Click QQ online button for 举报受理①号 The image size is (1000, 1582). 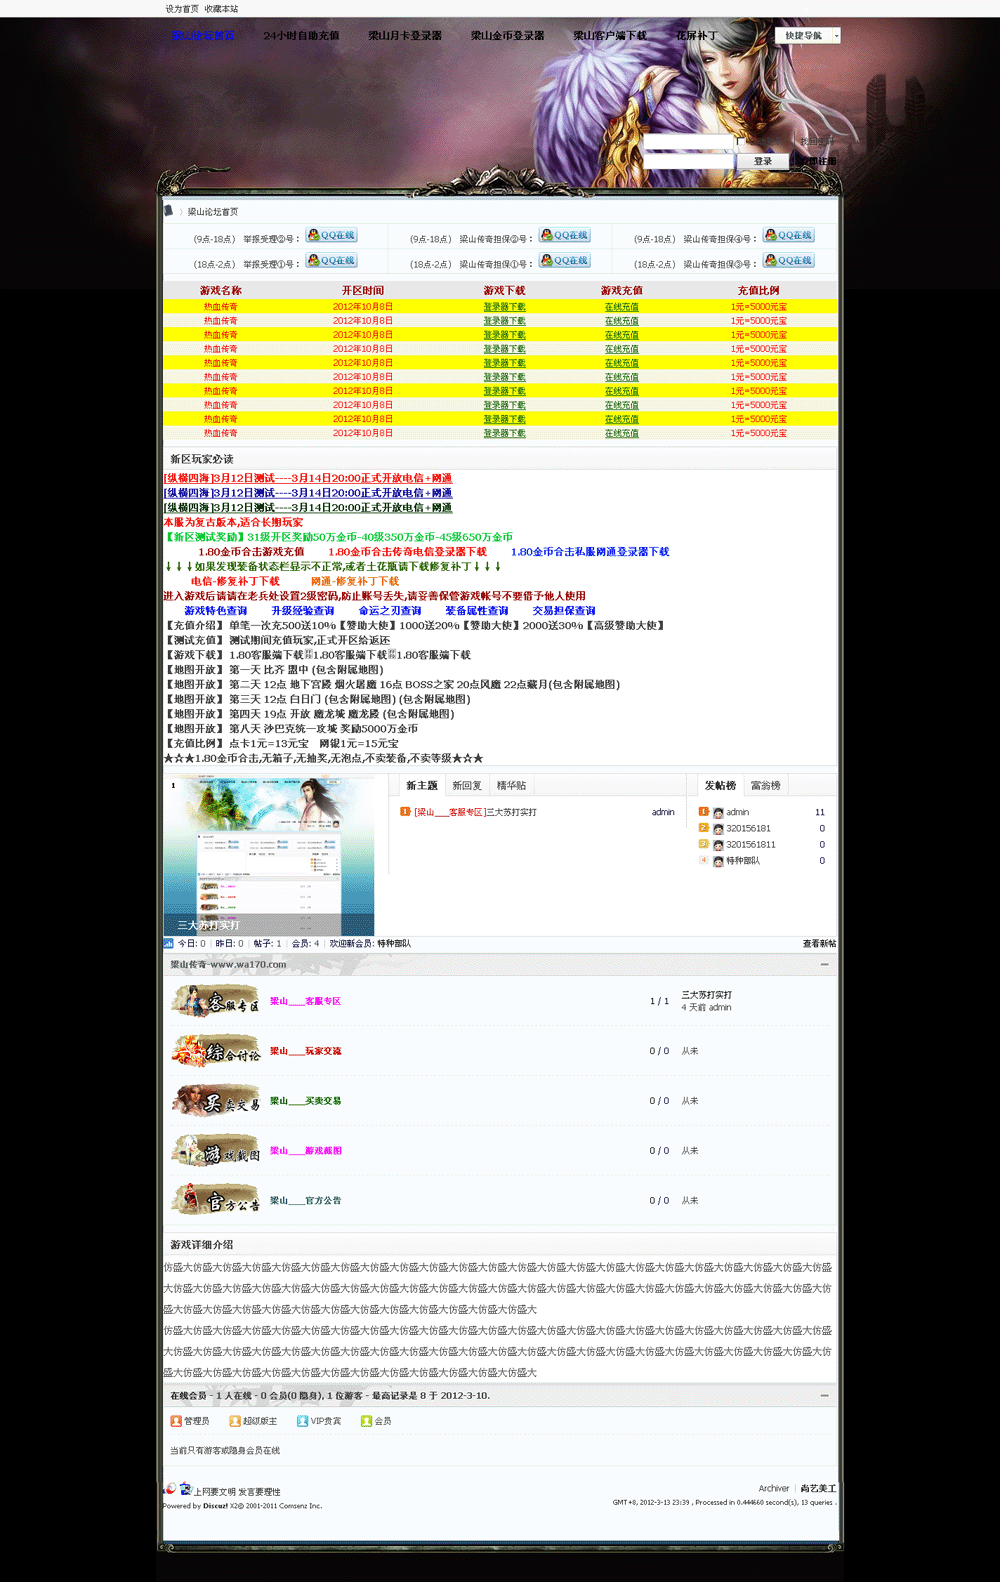point(331,260)
